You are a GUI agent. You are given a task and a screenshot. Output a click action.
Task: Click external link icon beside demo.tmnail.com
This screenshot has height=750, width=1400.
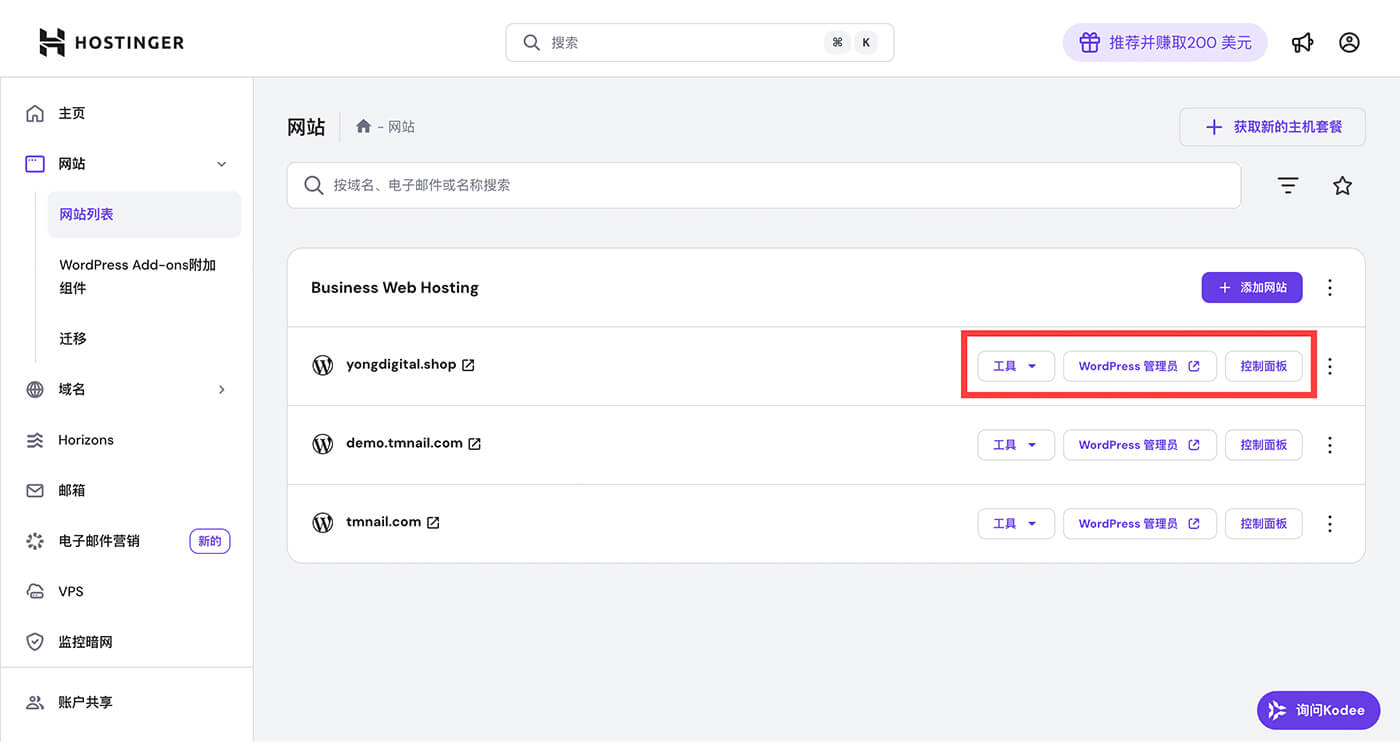(475, 443)
